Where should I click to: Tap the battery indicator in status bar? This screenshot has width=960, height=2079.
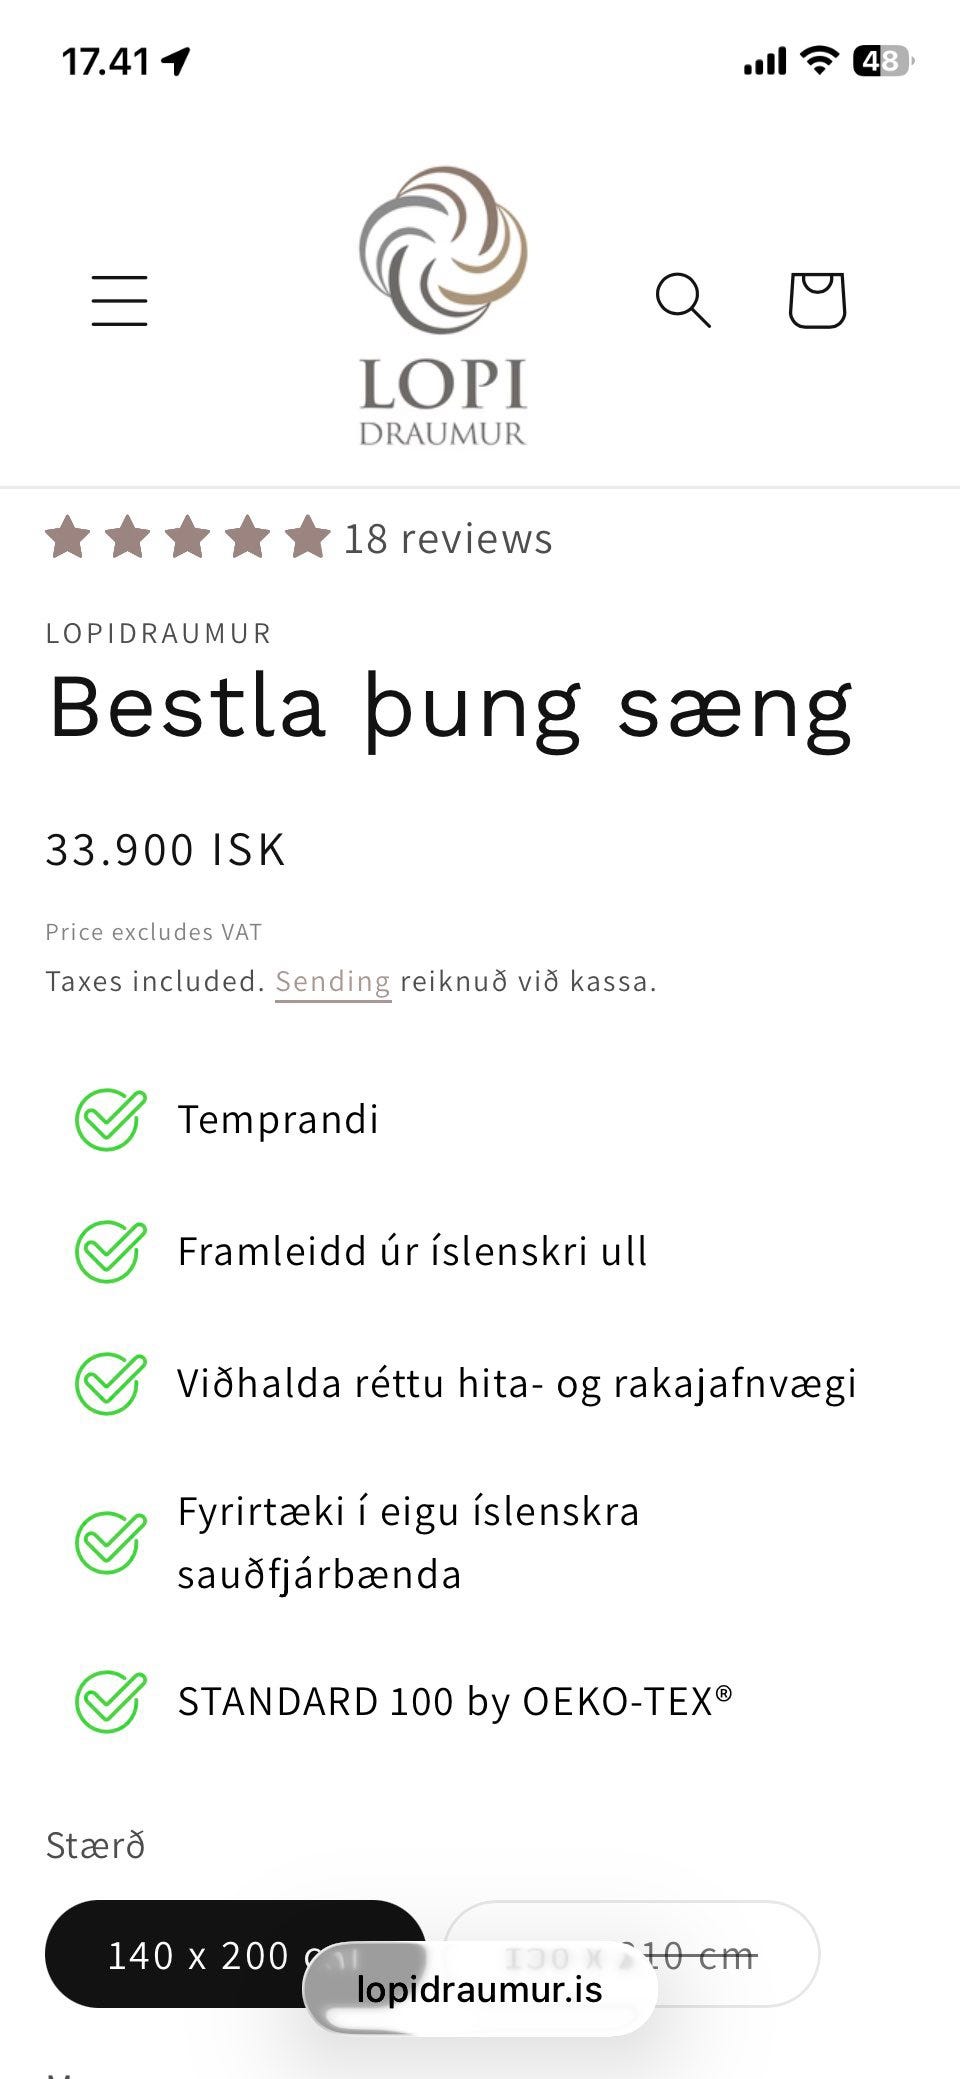click(882, 62)
